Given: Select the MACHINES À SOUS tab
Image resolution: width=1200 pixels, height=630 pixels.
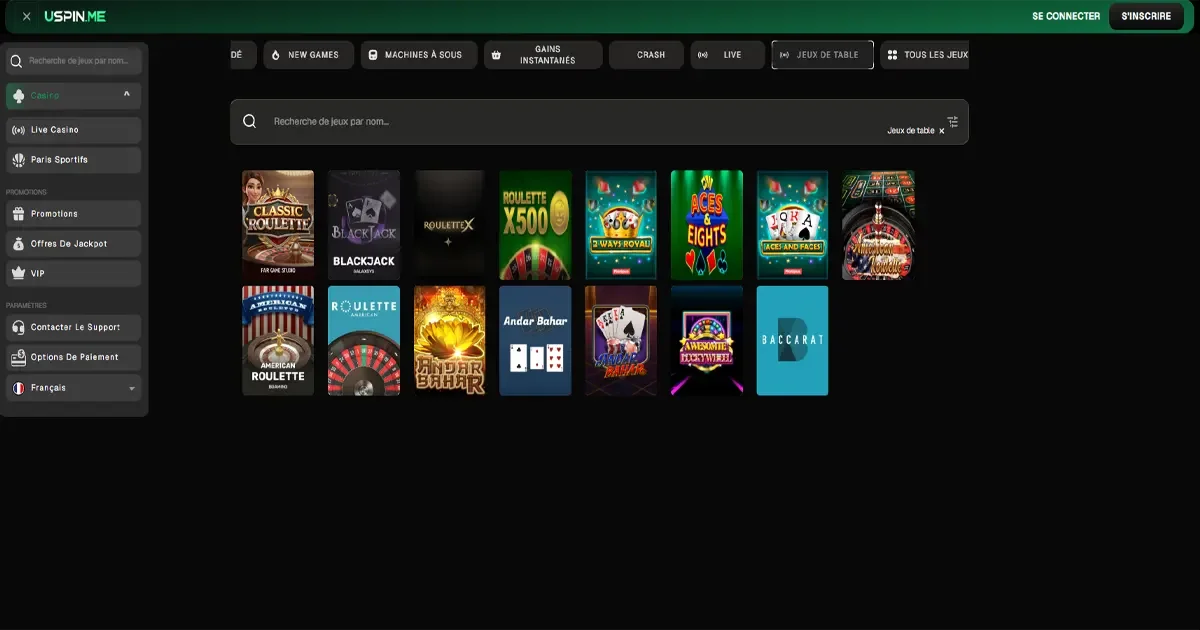Looking at the screenshot, I should [x=419, y=55].
